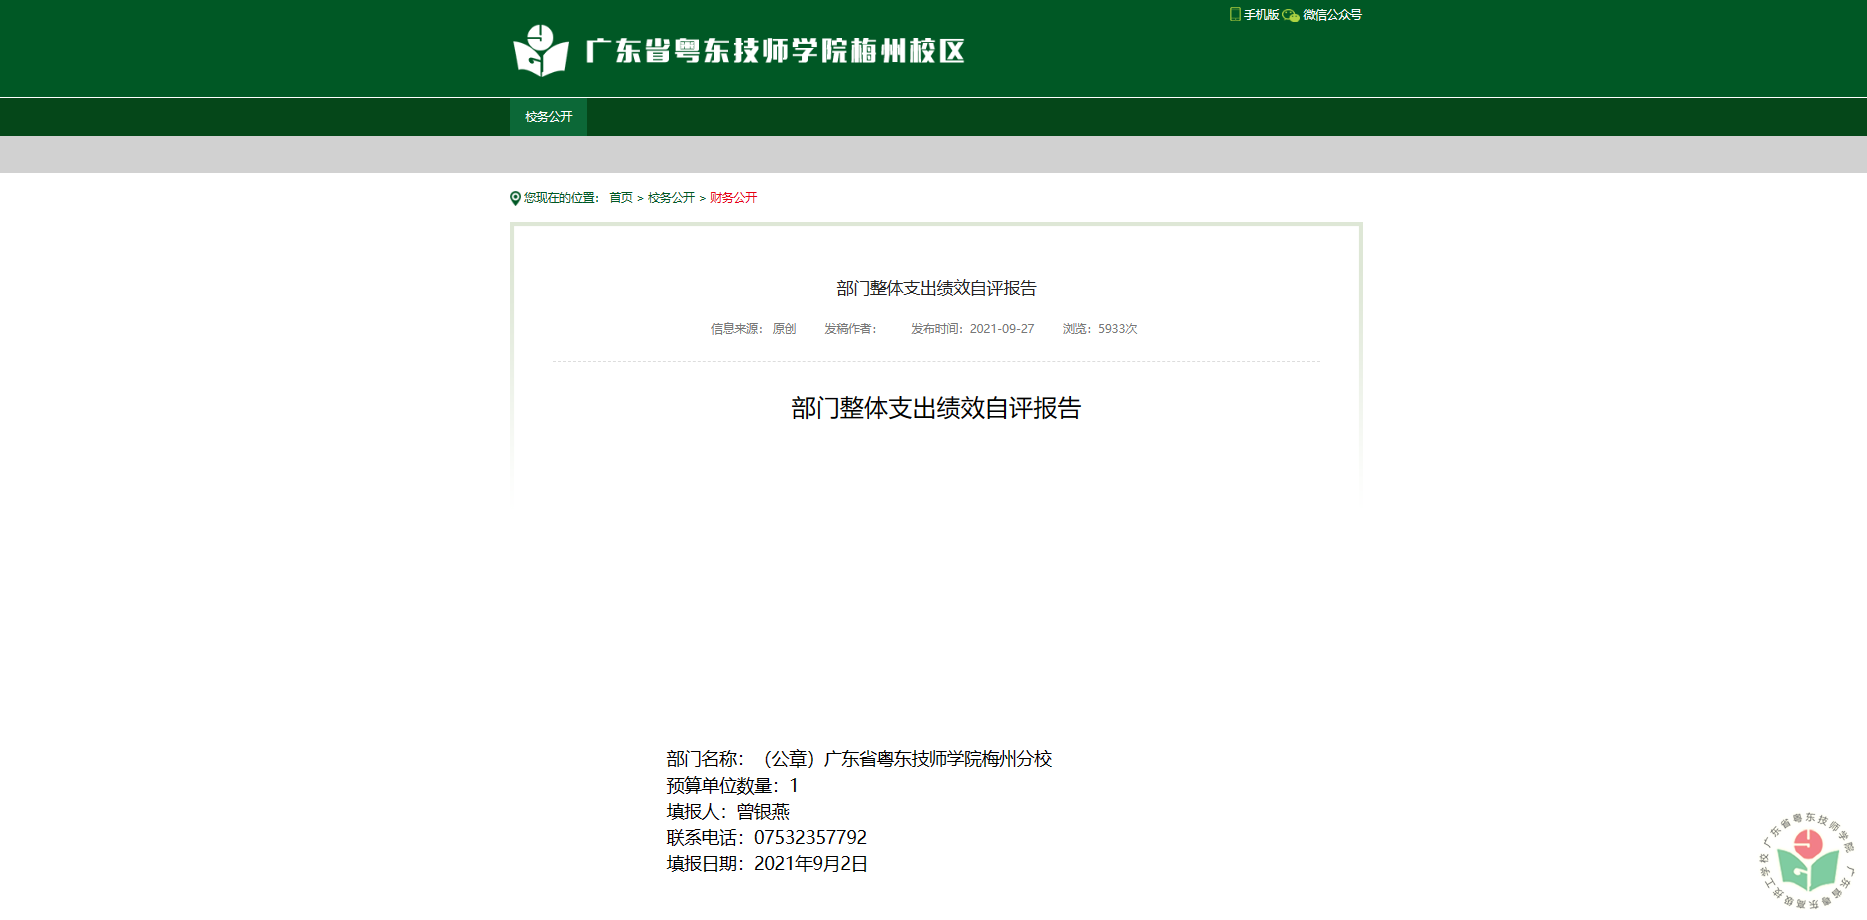Click the school logo icon in header
Image resolution: width=1867 pixels, height=920 pixels.
(x=540, y=51)
